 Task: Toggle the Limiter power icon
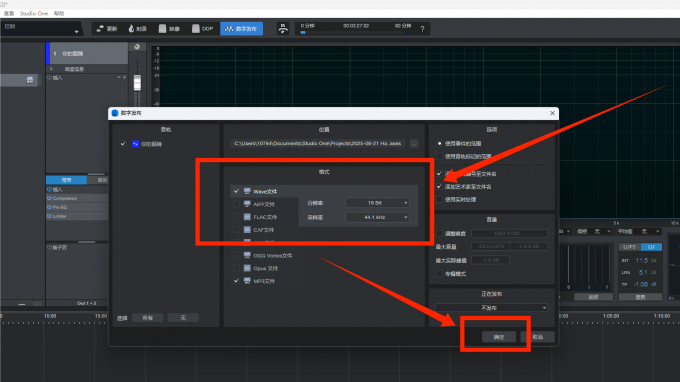[49, 216]
